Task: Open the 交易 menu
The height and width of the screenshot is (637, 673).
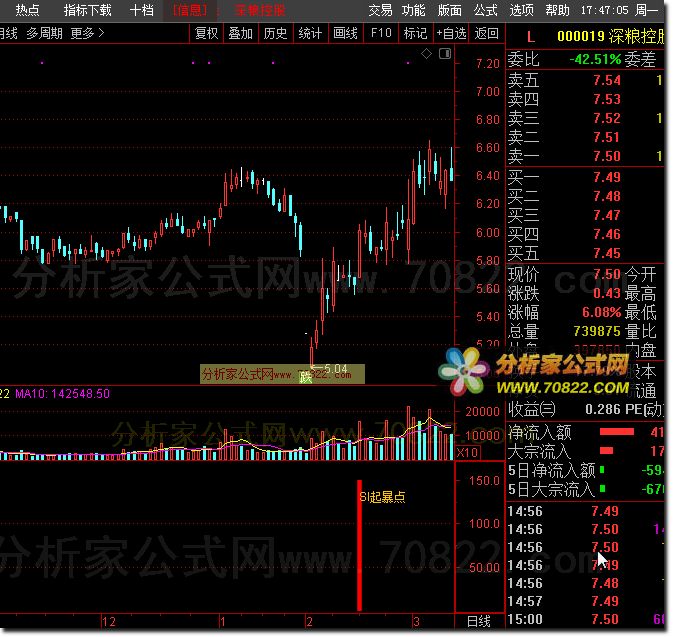Action: point(380,10)
